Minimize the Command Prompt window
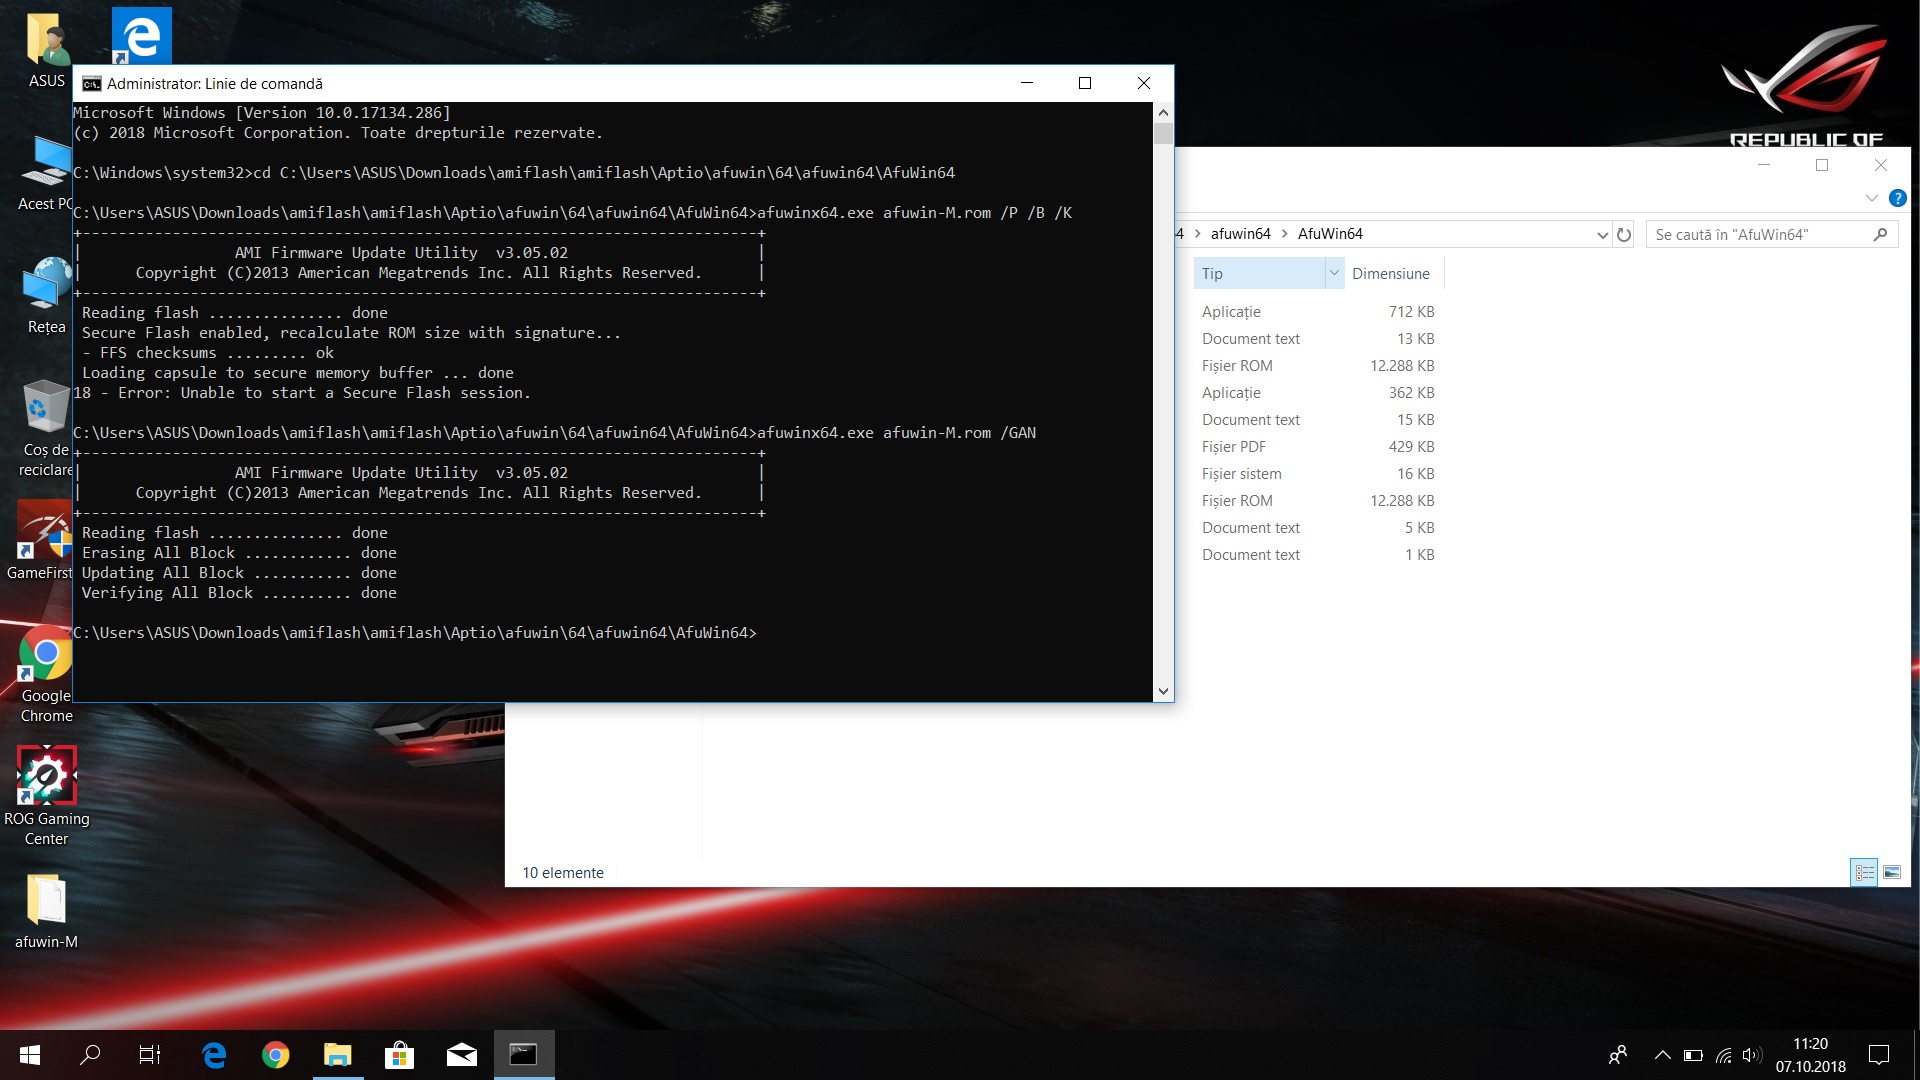Viewport: 1920px width, 1080px height. point(1027,83)
